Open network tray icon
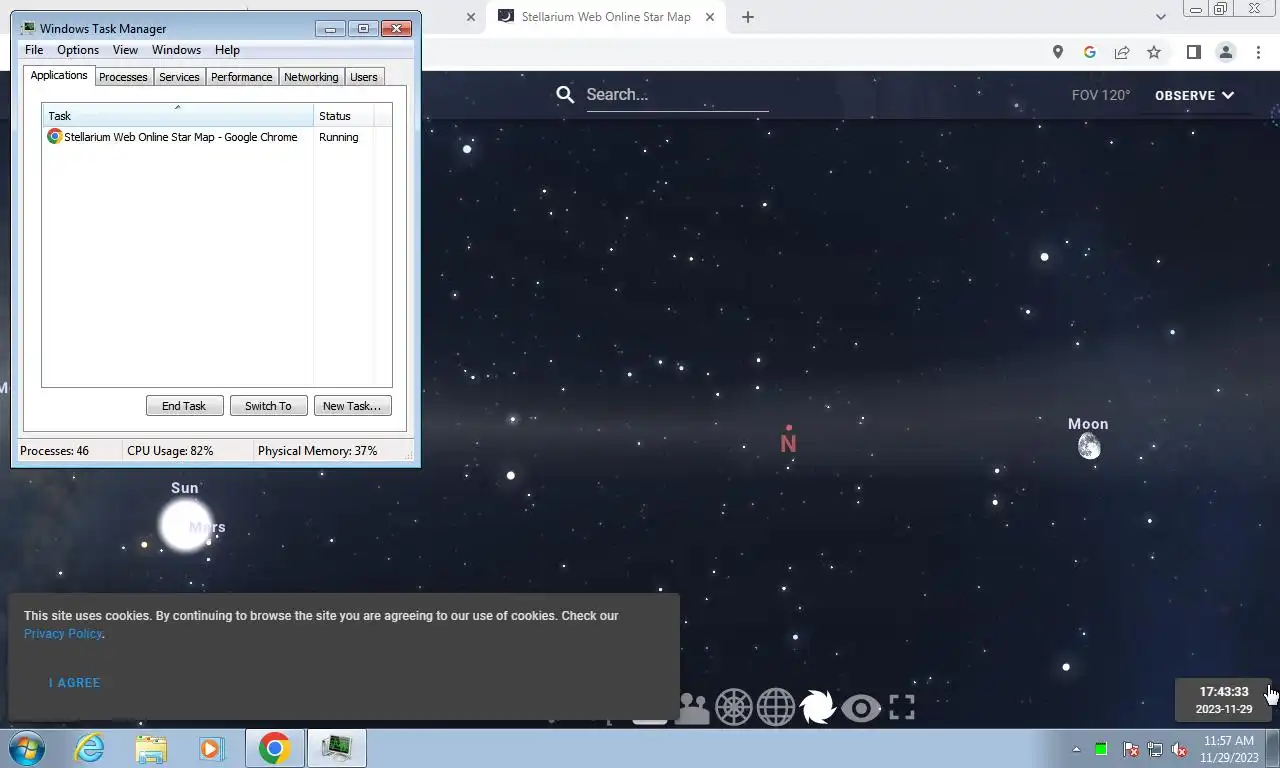 pos(1155,749)
